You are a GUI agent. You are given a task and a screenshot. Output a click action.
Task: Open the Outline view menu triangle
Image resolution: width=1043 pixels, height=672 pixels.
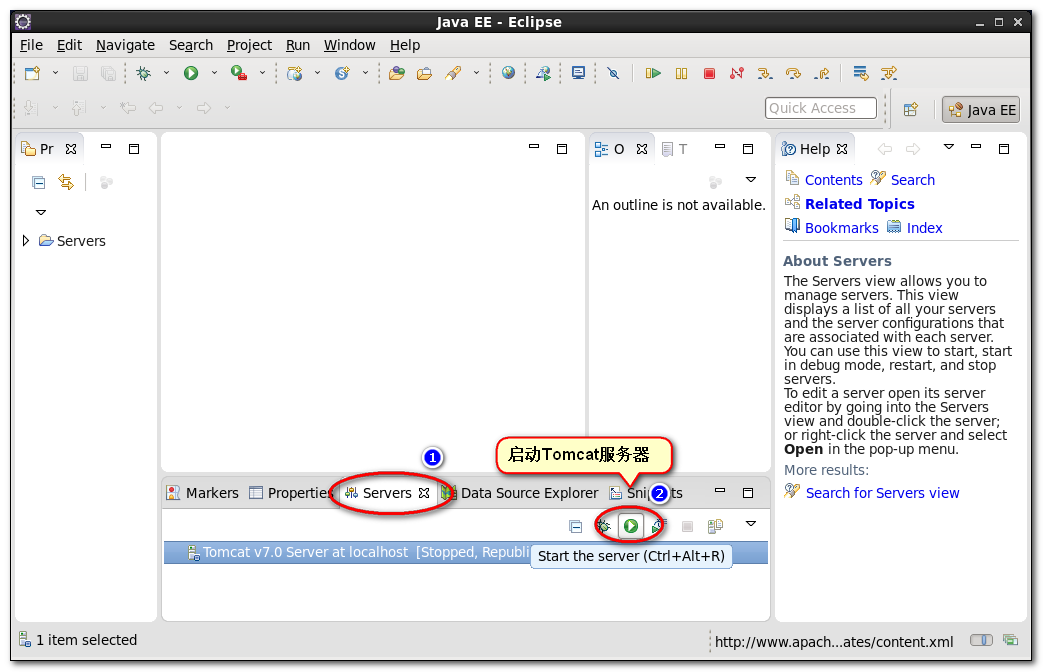click(x=751, y=180)
